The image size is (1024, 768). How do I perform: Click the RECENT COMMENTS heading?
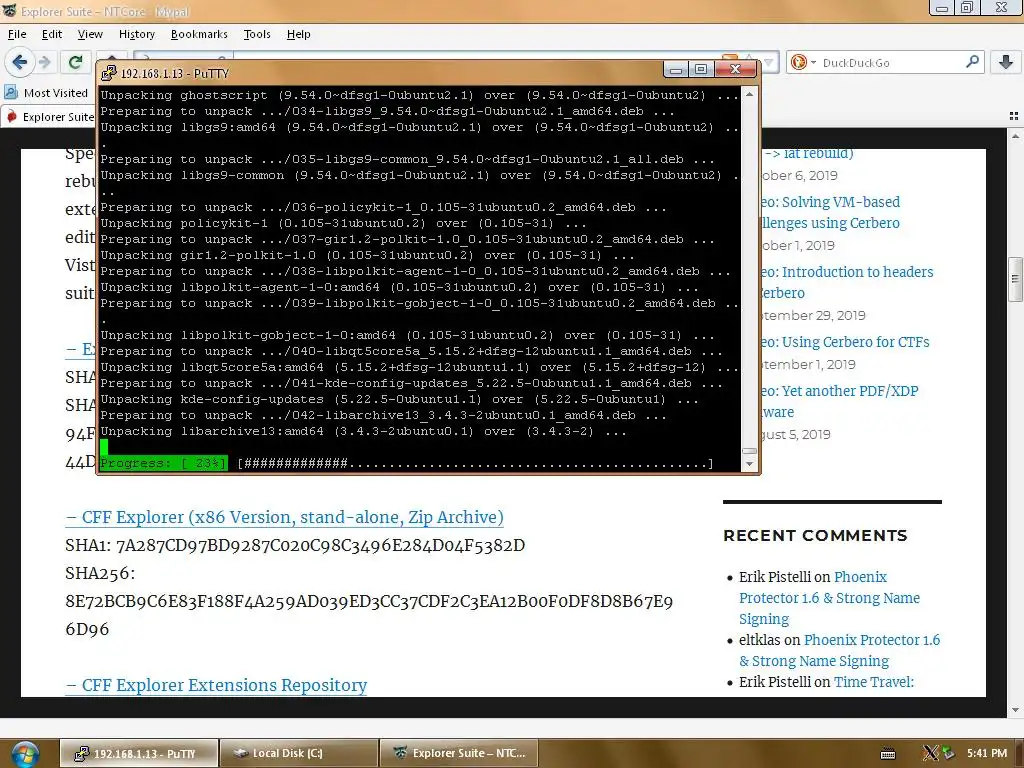[x=815, y=536]
